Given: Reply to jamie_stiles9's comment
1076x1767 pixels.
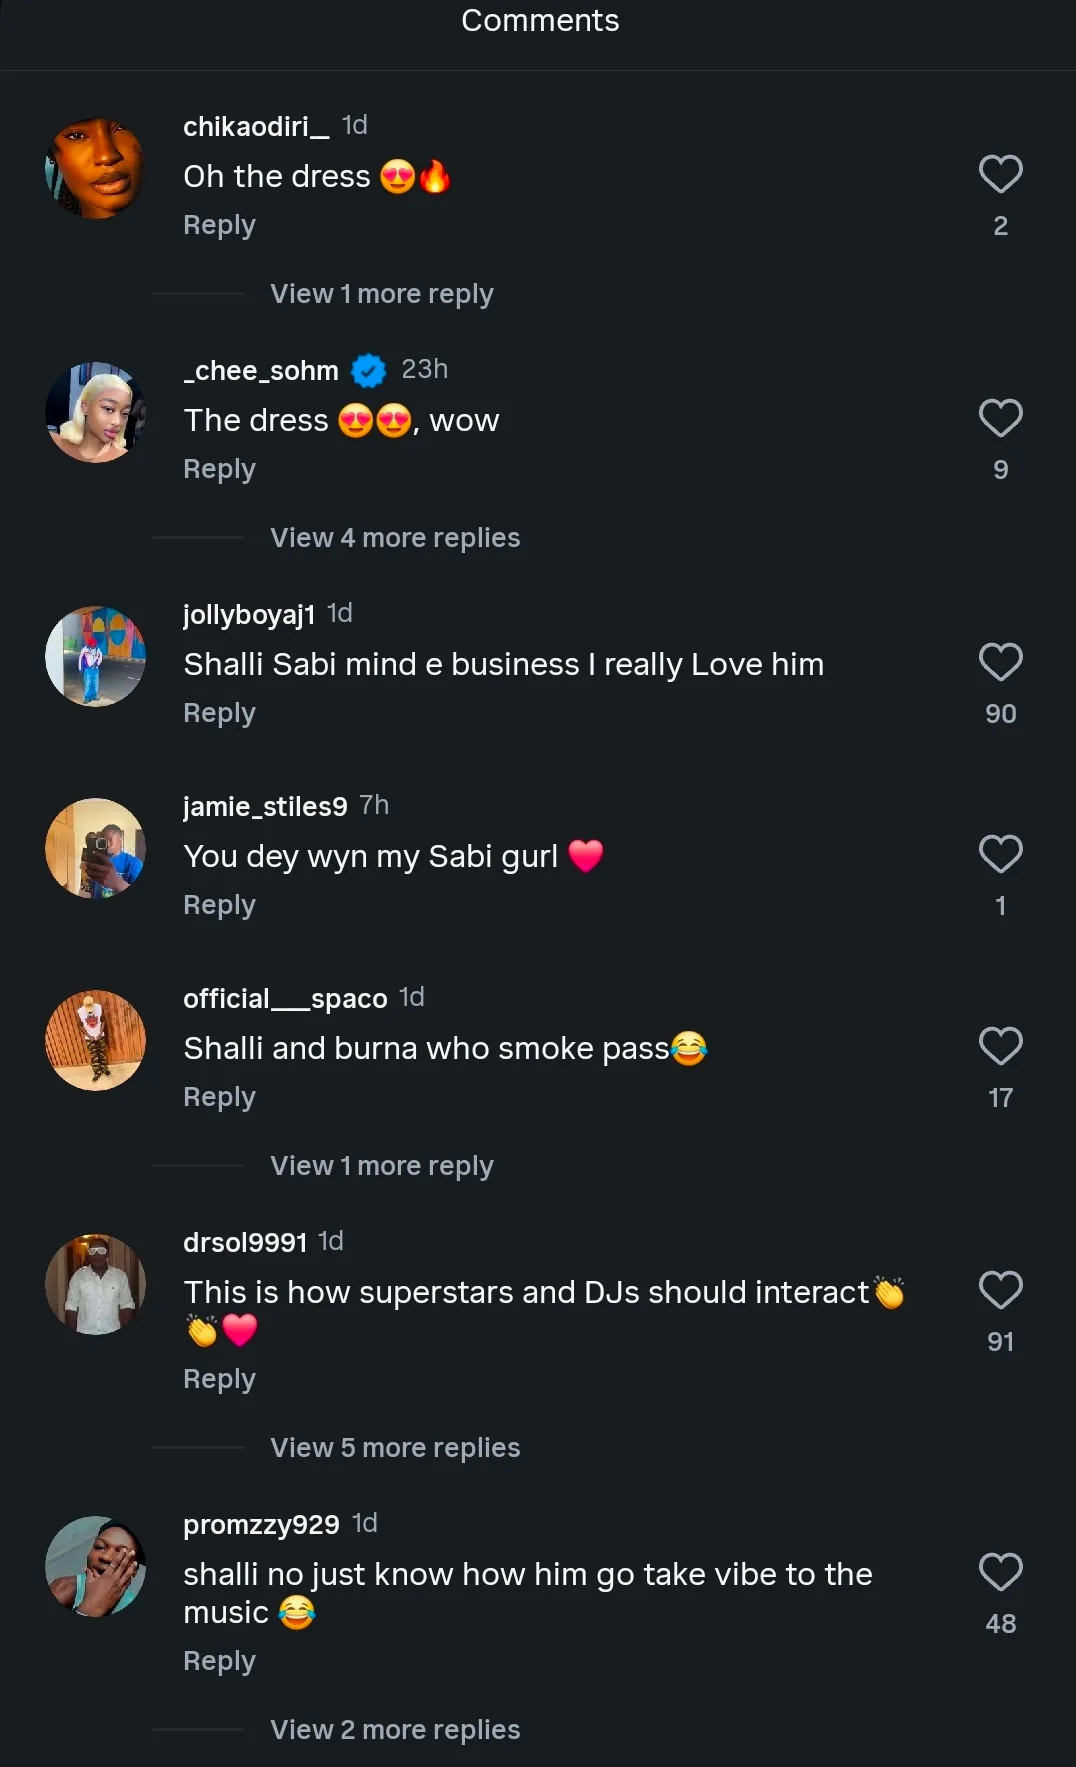Looking at the screenshot, I should (x=219, y=905).
